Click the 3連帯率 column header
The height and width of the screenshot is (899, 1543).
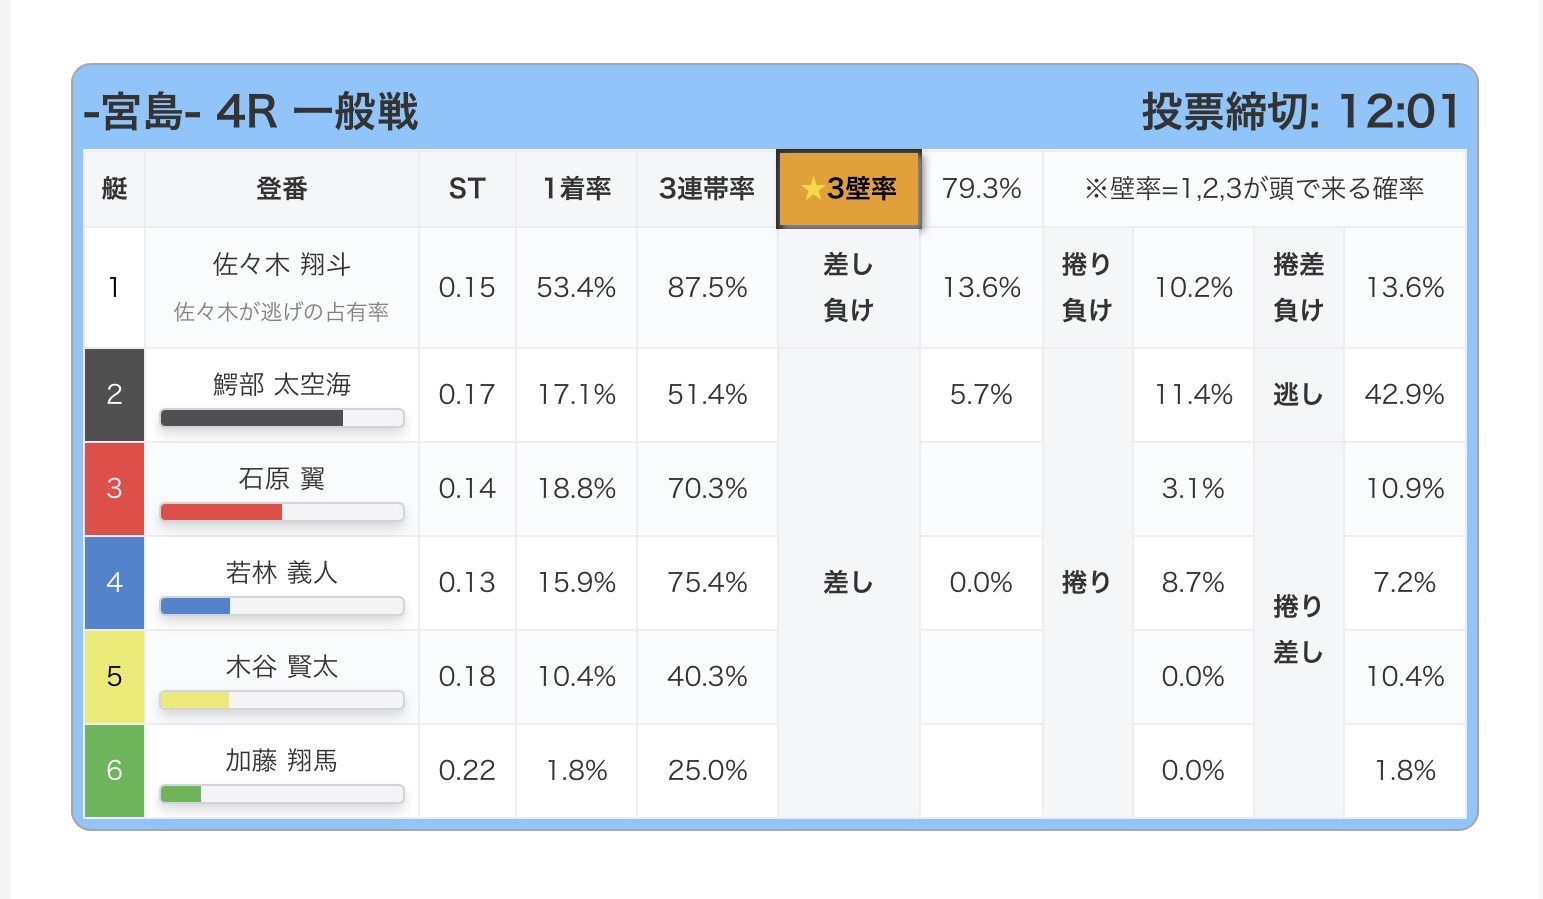[707, 189]
